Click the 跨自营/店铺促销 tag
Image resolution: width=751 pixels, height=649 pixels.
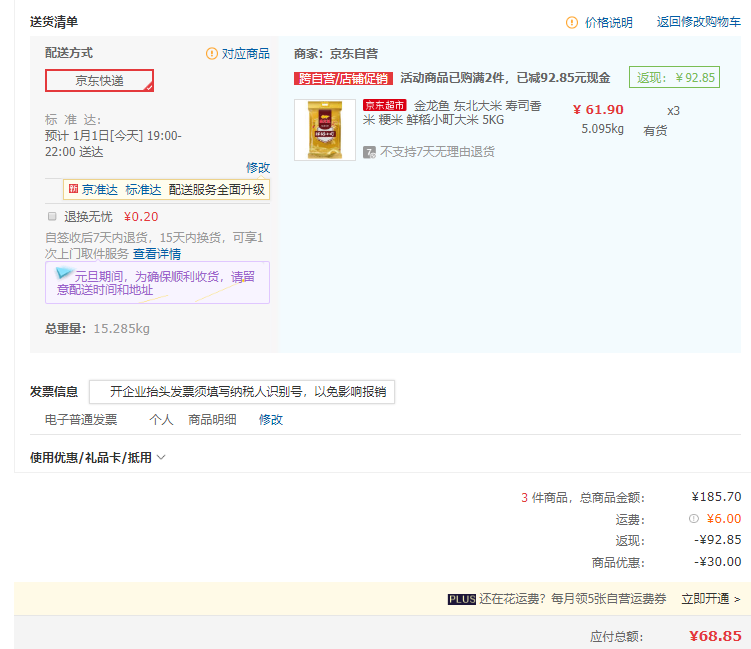343,79
